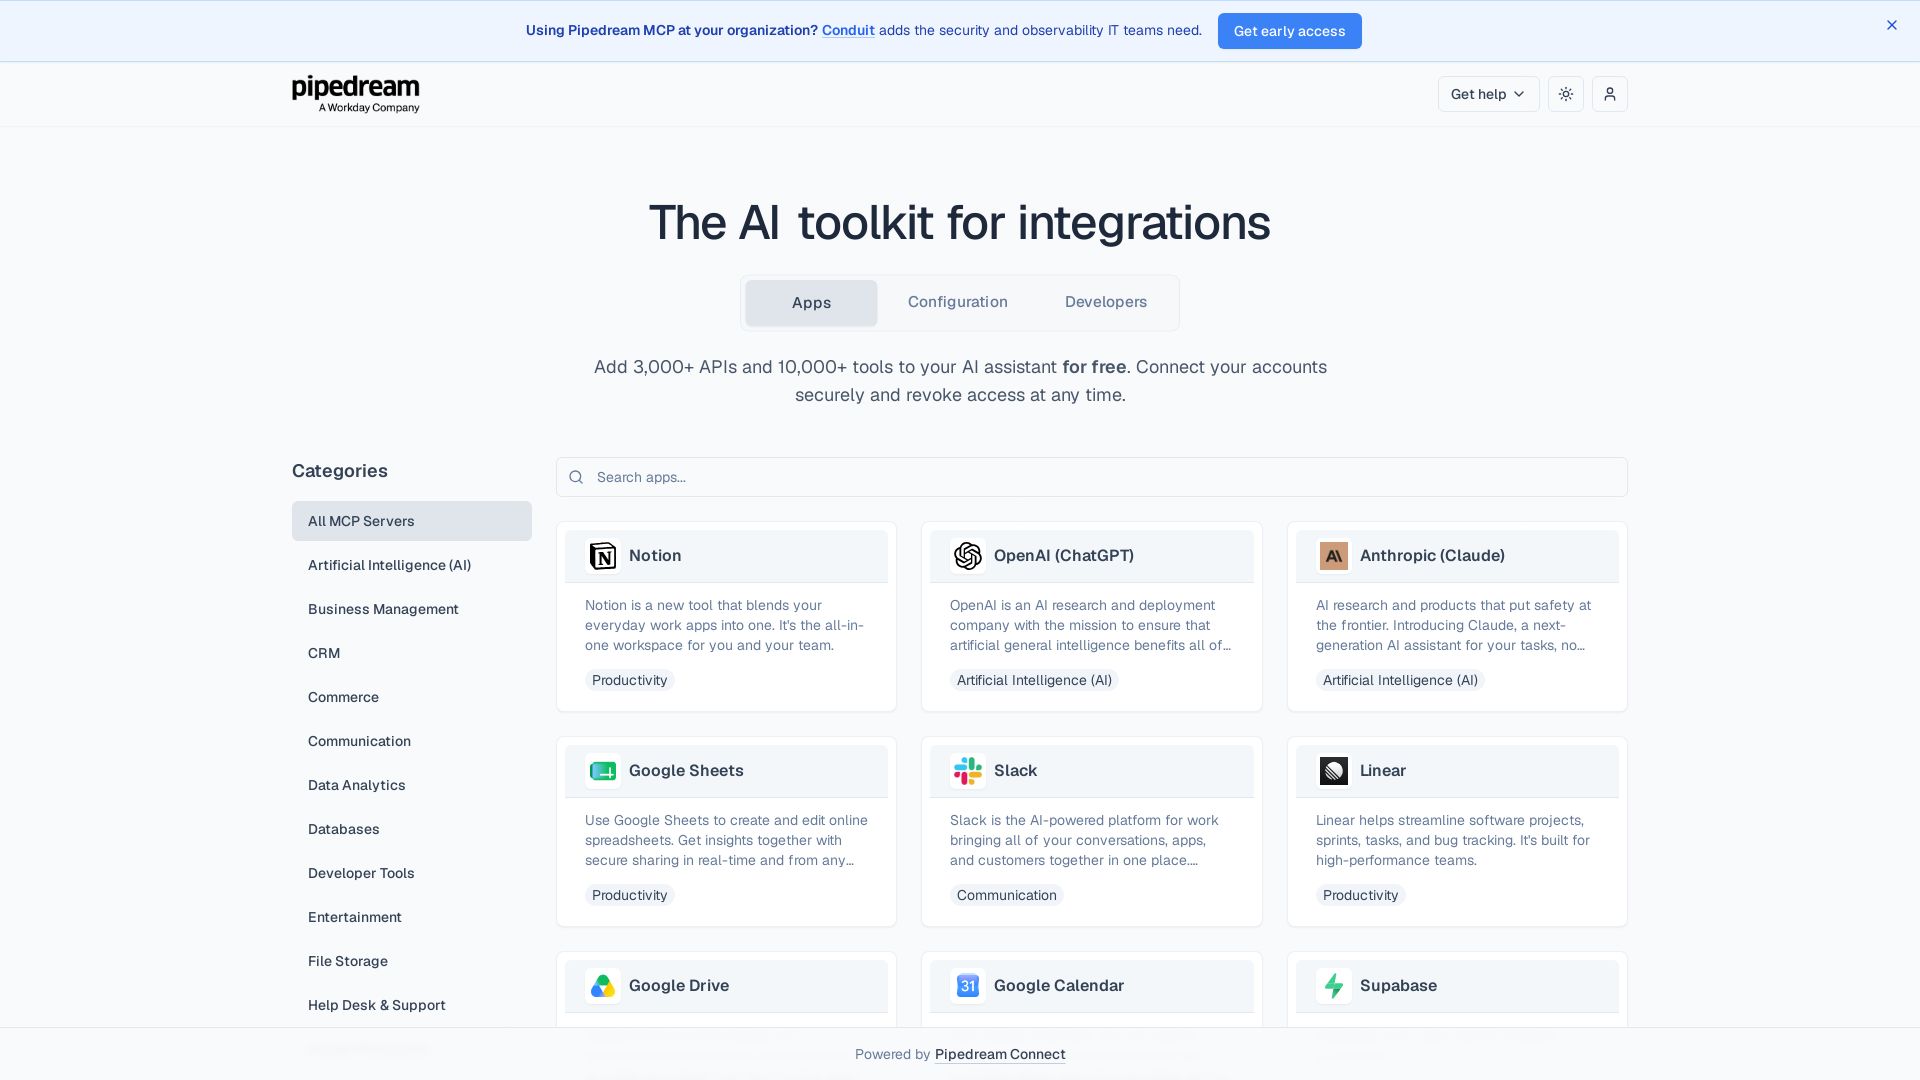Screen dimensions: 1920x1080
Task: Switch to the Configuration tab
Action: 958,302
